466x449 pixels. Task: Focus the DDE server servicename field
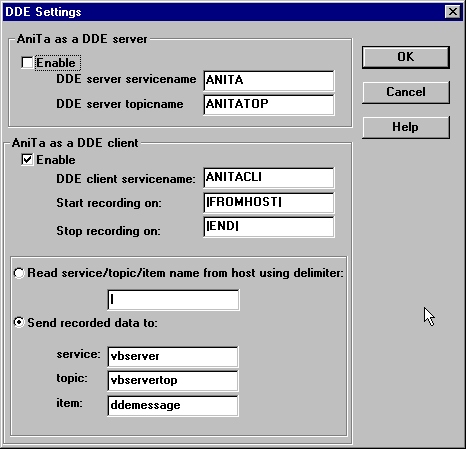269,80
